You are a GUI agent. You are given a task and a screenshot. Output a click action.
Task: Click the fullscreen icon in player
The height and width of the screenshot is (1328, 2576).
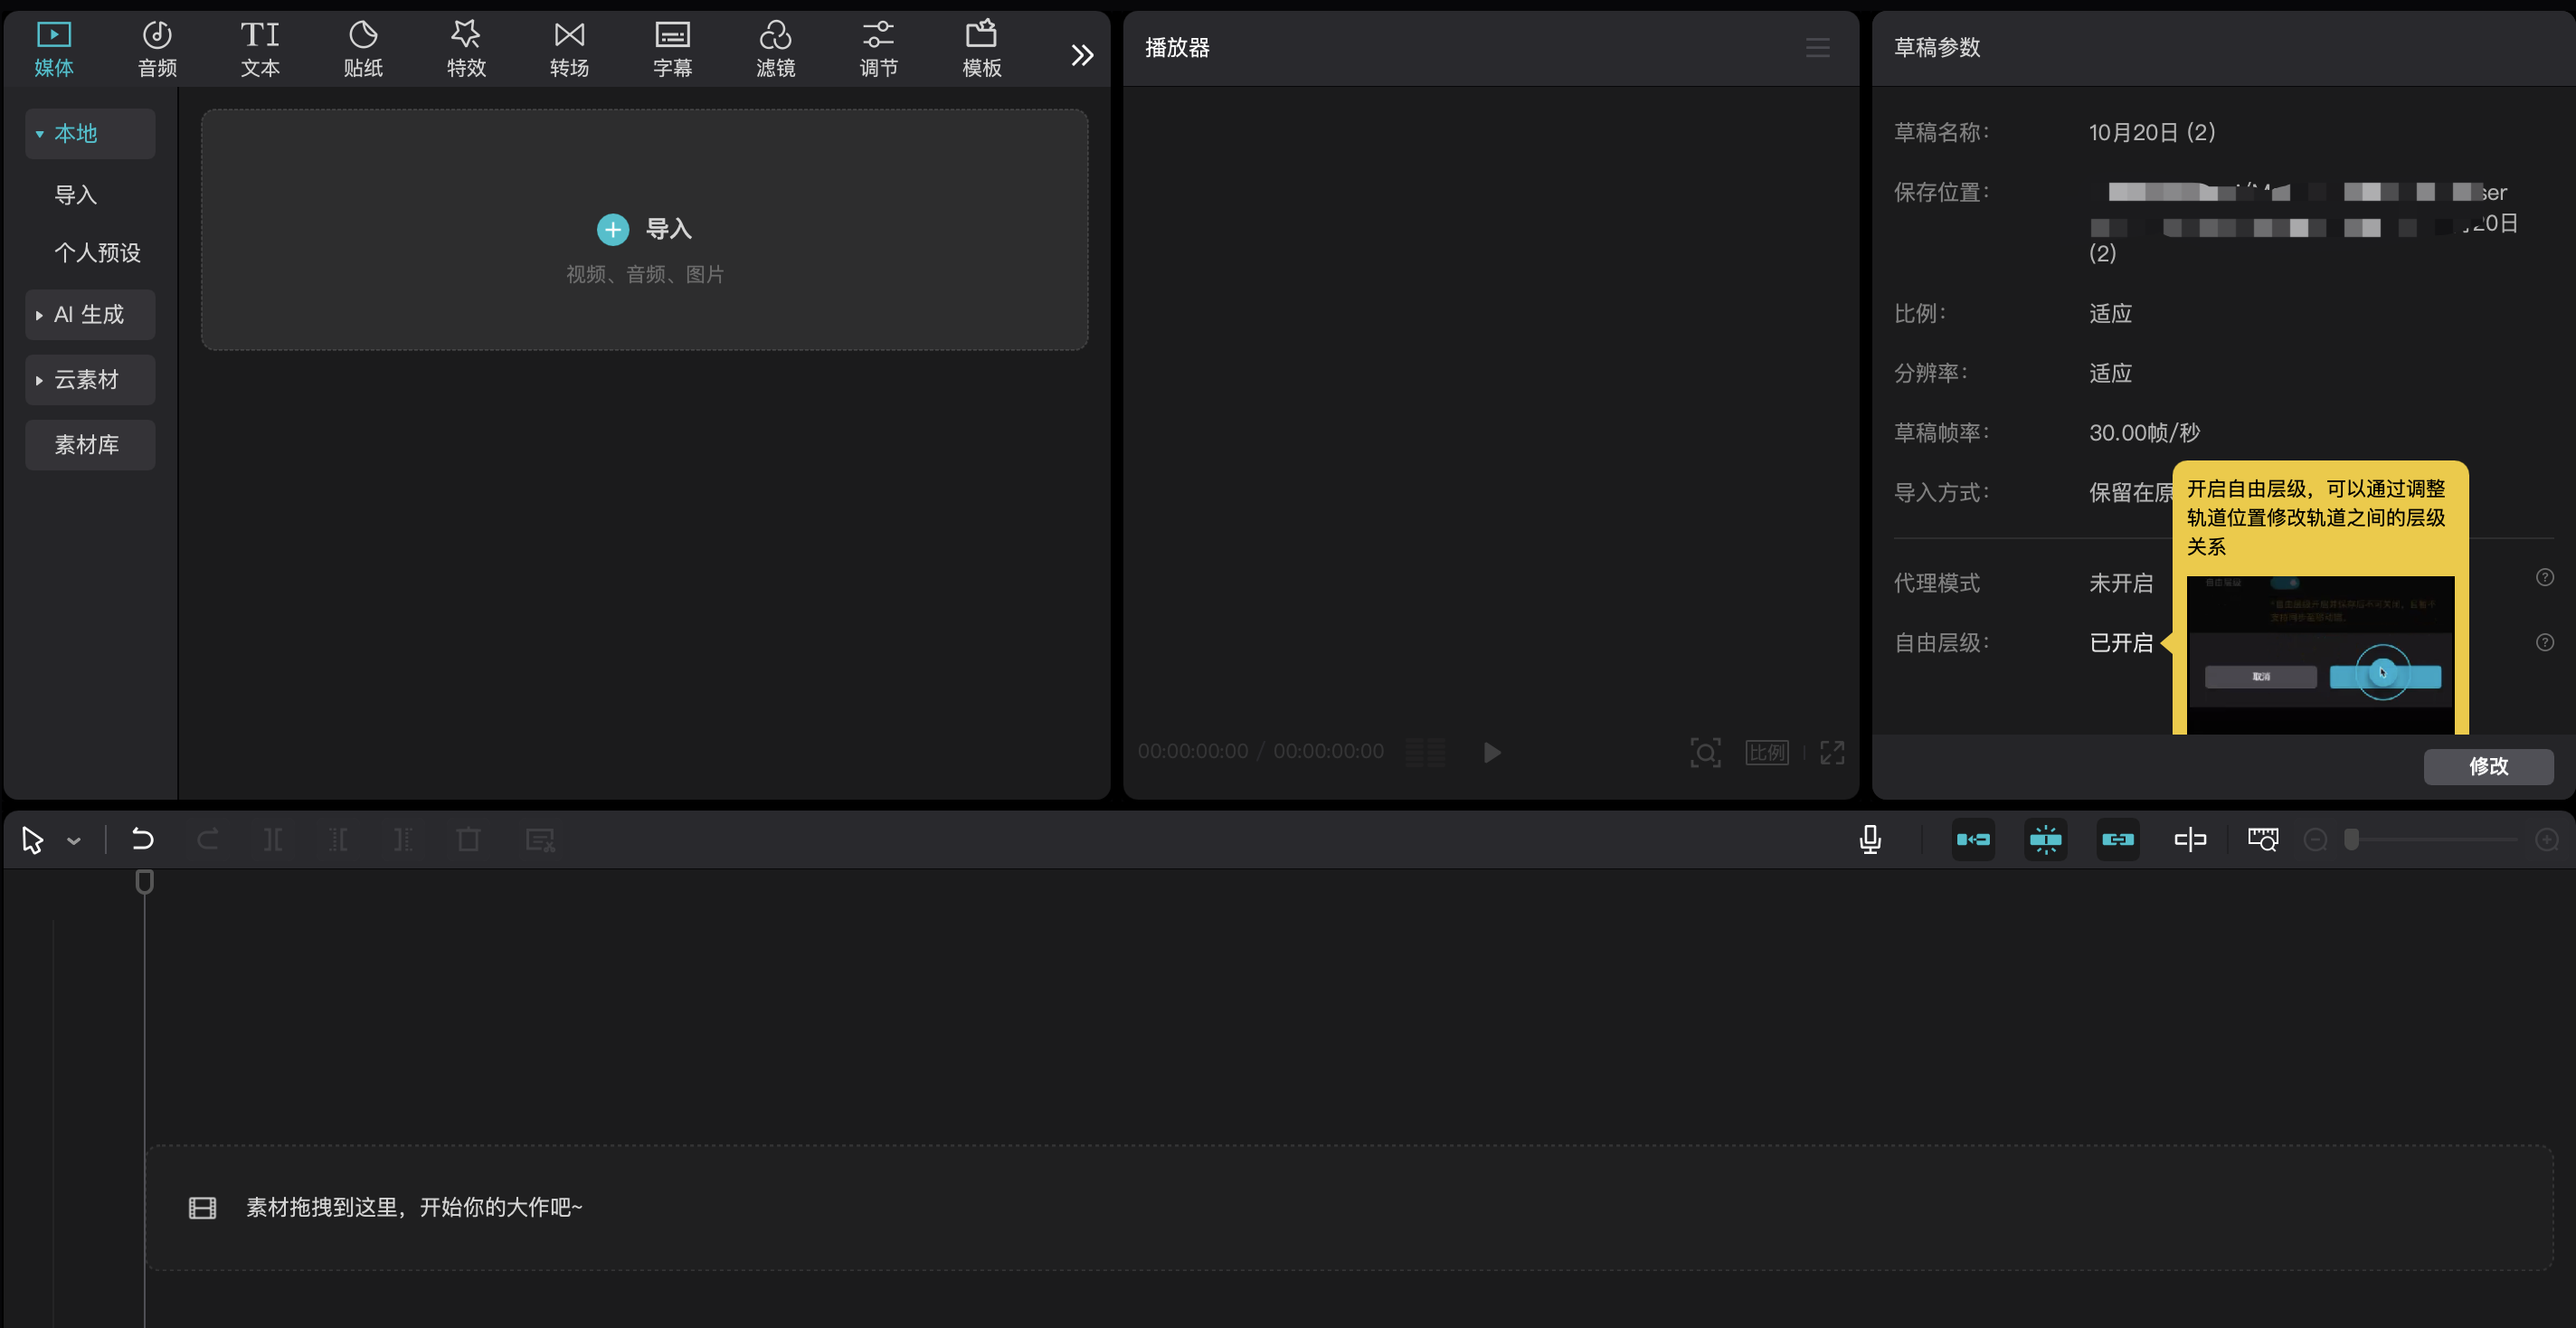(x=1832, y=752)
